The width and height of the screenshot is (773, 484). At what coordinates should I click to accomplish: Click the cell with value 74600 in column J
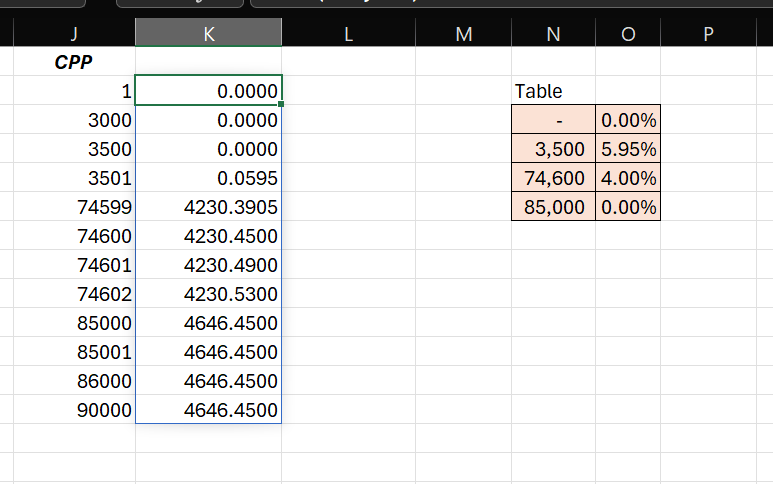pos(74,236)
